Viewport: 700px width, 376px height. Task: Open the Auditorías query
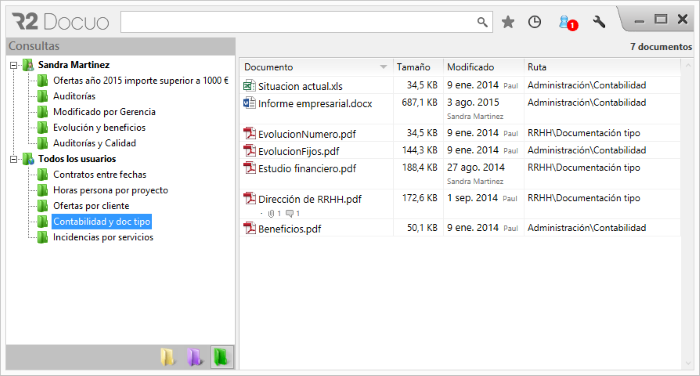coord(74,96)
